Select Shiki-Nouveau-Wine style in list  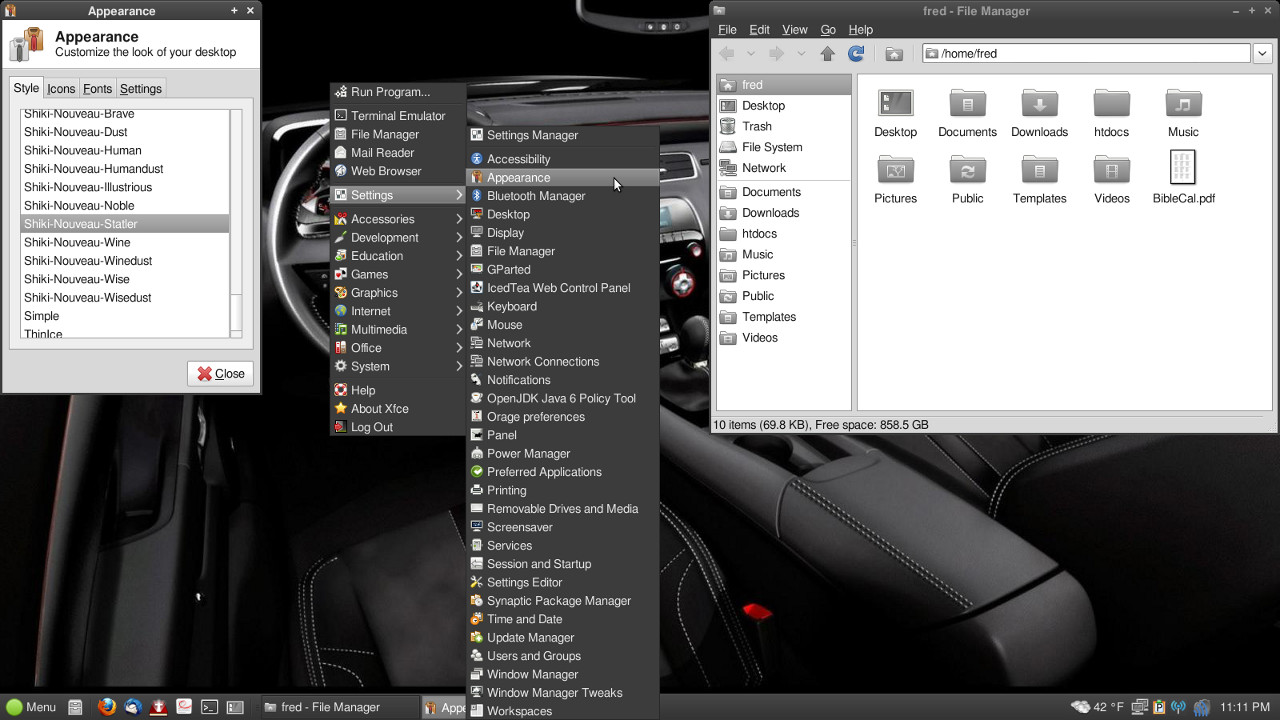[x=125, y=242]
